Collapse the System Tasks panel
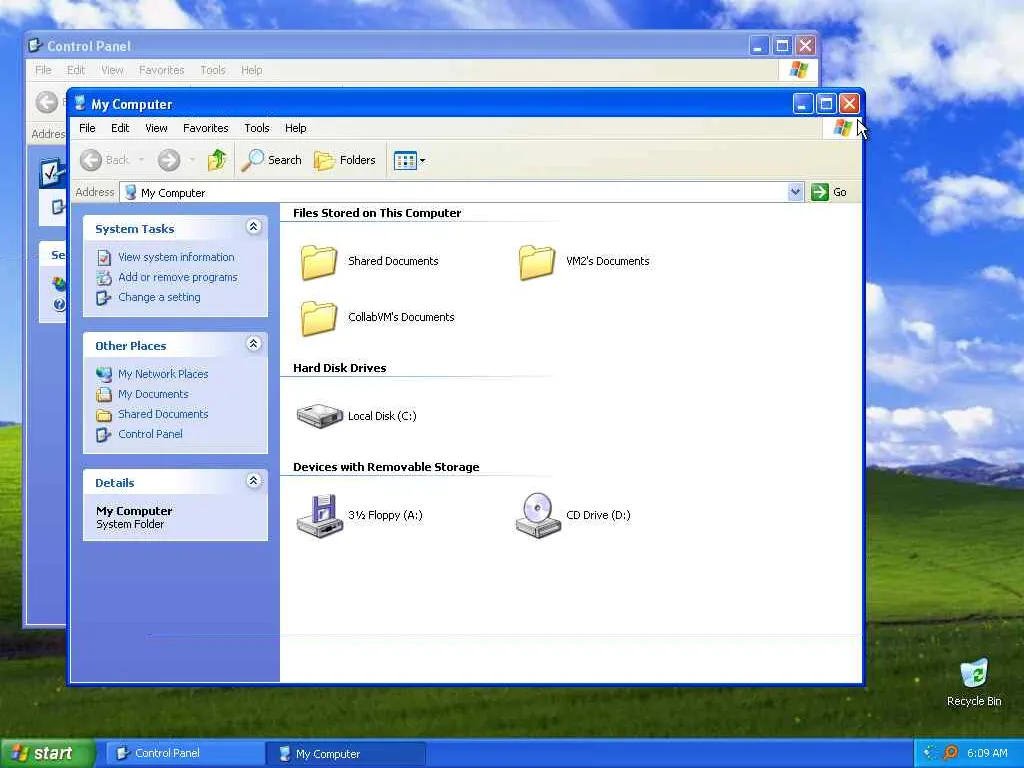The width and height of the screenshot is (1024, 768). (253, 227)
